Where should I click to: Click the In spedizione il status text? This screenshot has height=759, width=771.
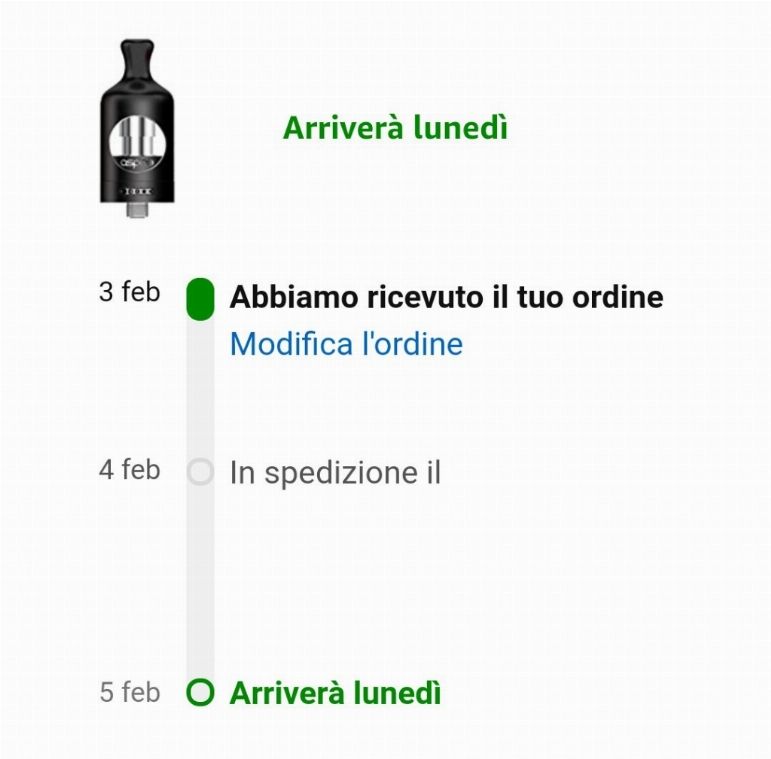(x=335, y=472)
